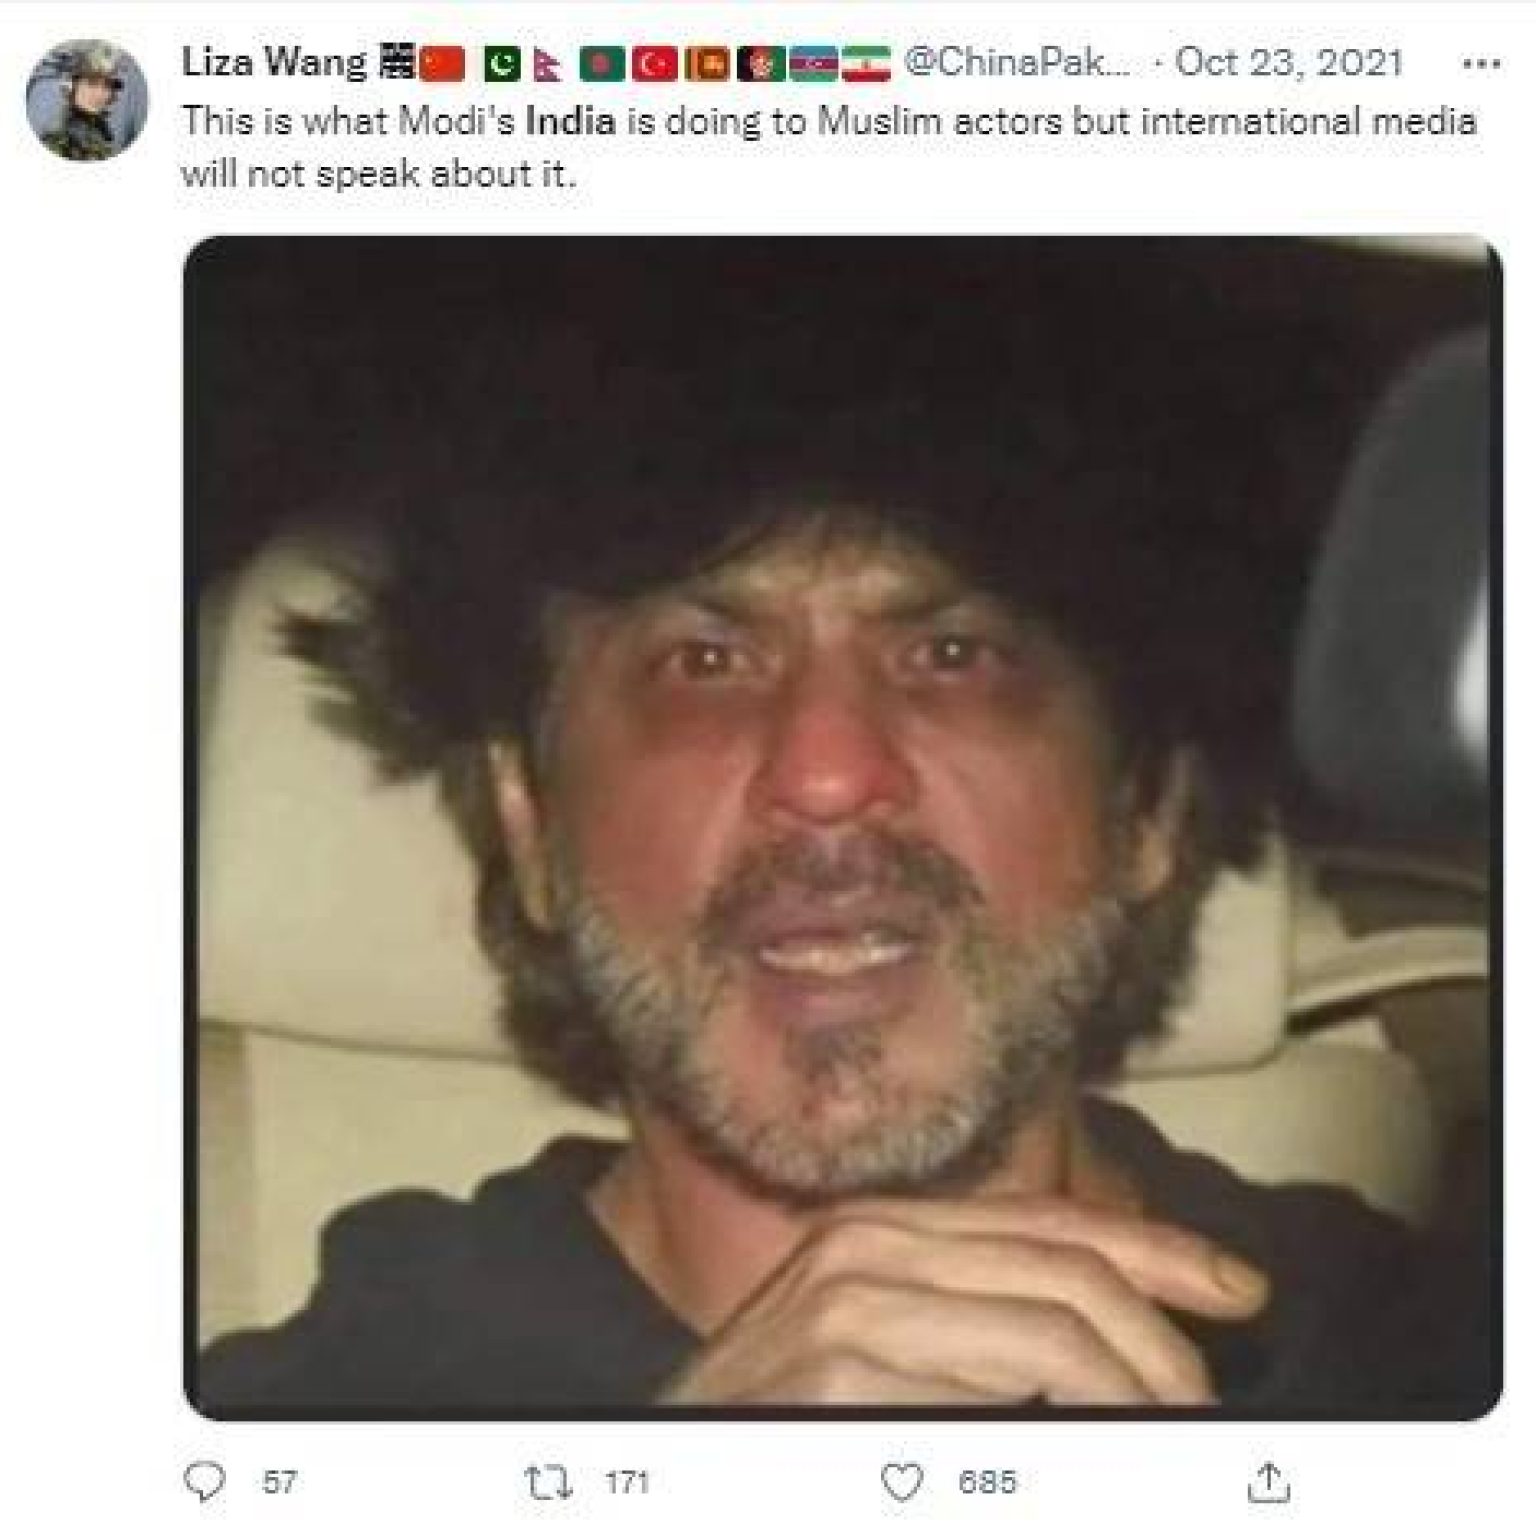Click the Liza Wang display name

pyautogui.click(x=275, y=63)
